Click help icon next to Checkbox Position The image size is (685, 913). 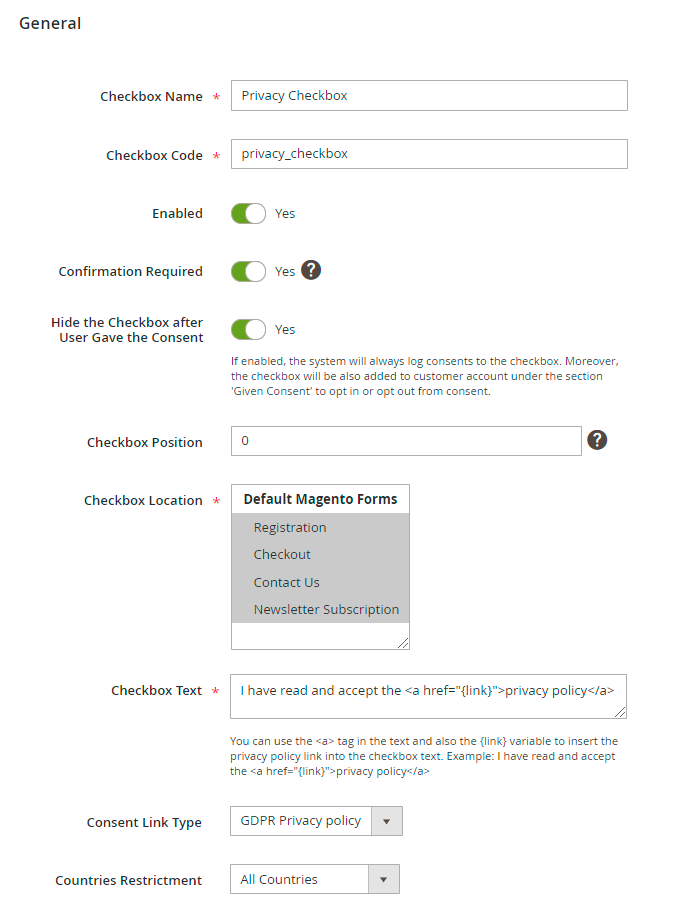(597, 440)
